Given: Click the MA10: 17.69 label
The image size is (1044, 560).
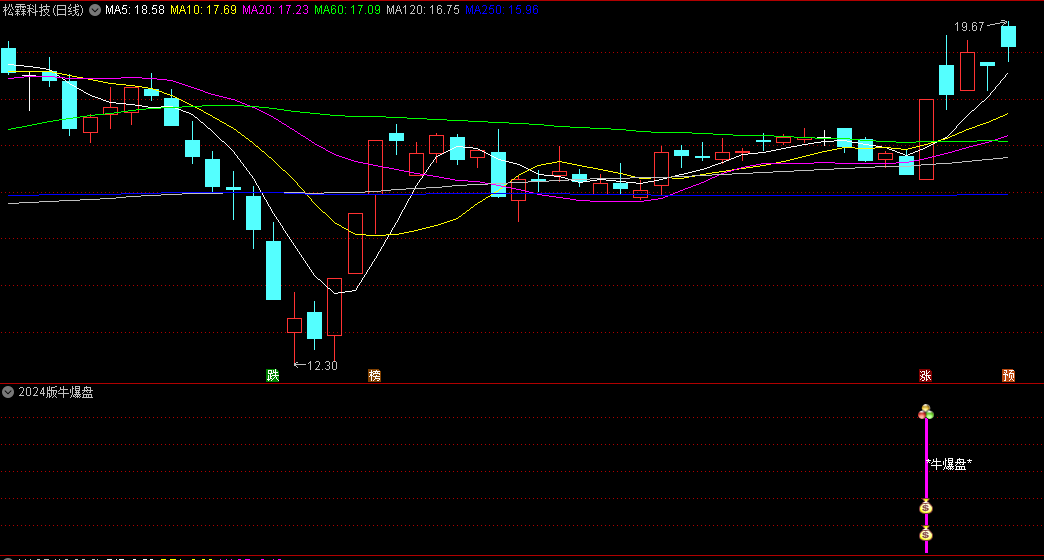Looking at the screenshot, I should pos(203,10).
